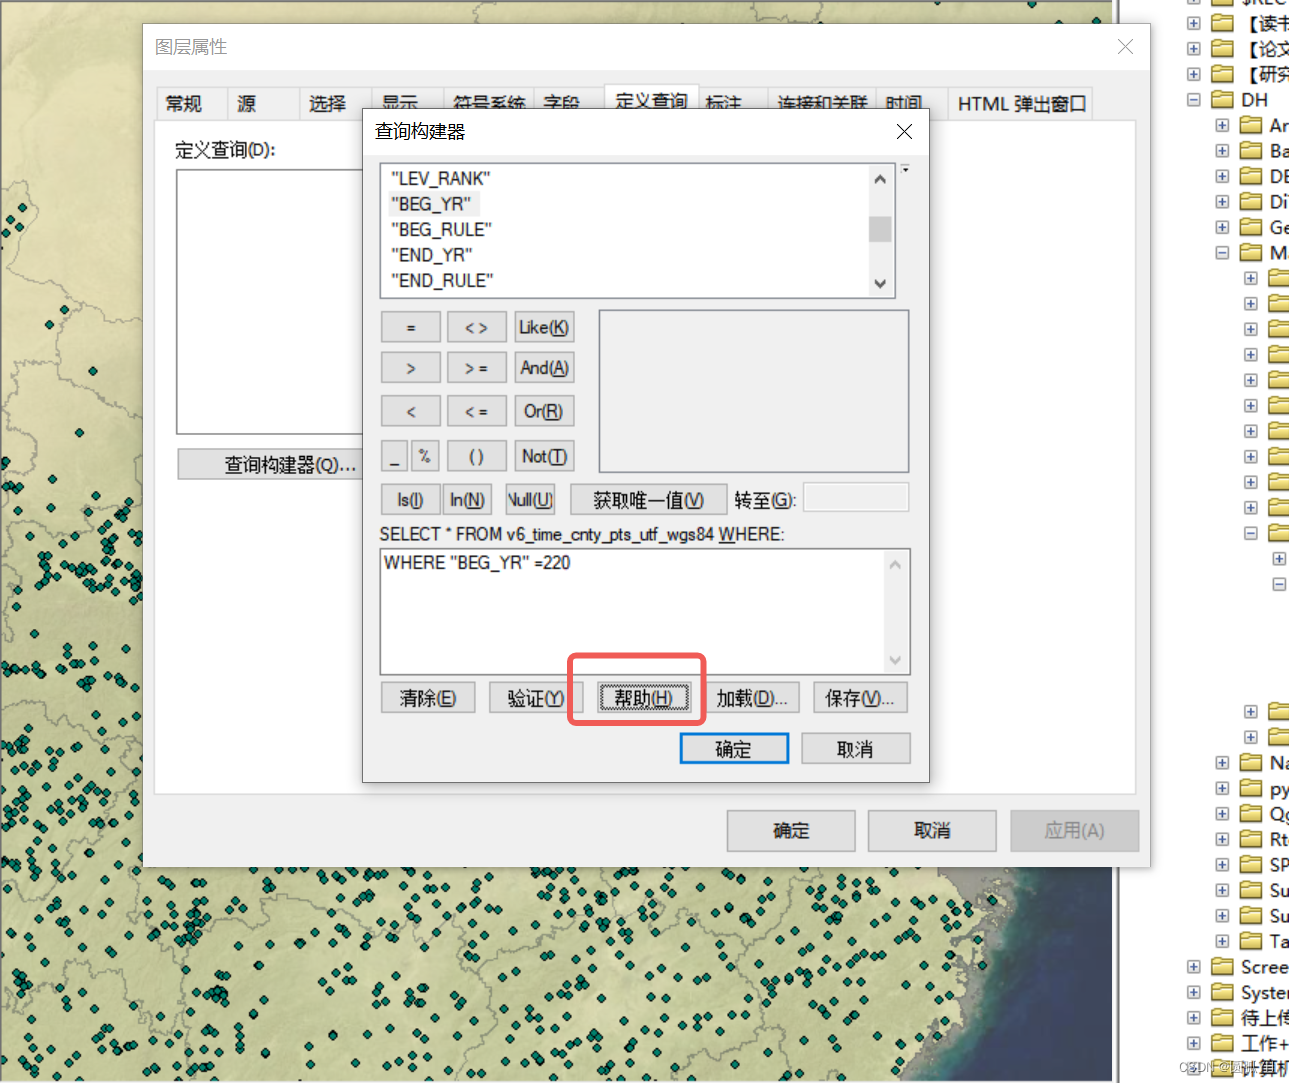Expand the Ta folder node

click(x=1222, y=942)
